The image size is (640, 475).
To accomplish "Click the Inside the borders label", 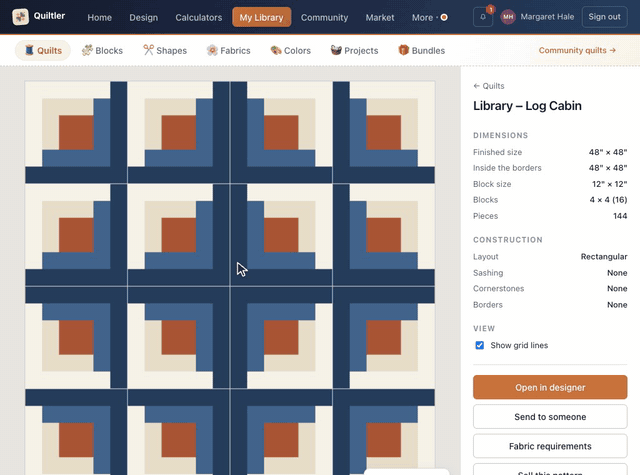I will click(x=507, y=168).
